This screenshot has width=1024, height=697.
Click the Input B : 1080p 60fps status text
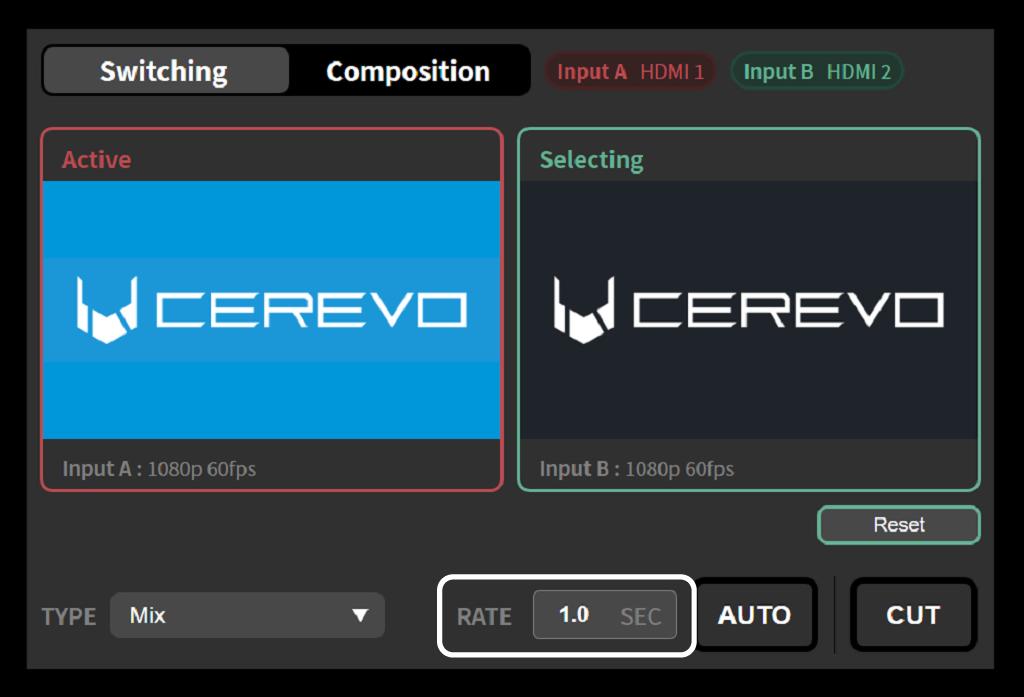pyautogui.click(x=636, y=468)
